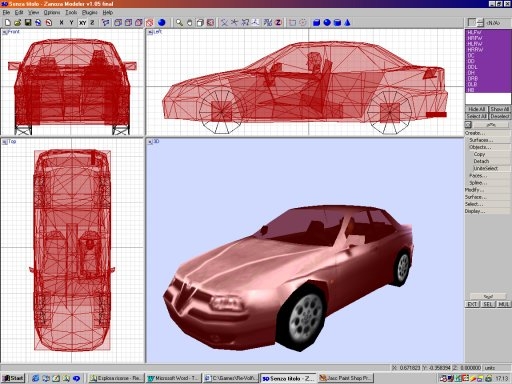Open the Help menu

pyautogui.click(x=108, y=12)
